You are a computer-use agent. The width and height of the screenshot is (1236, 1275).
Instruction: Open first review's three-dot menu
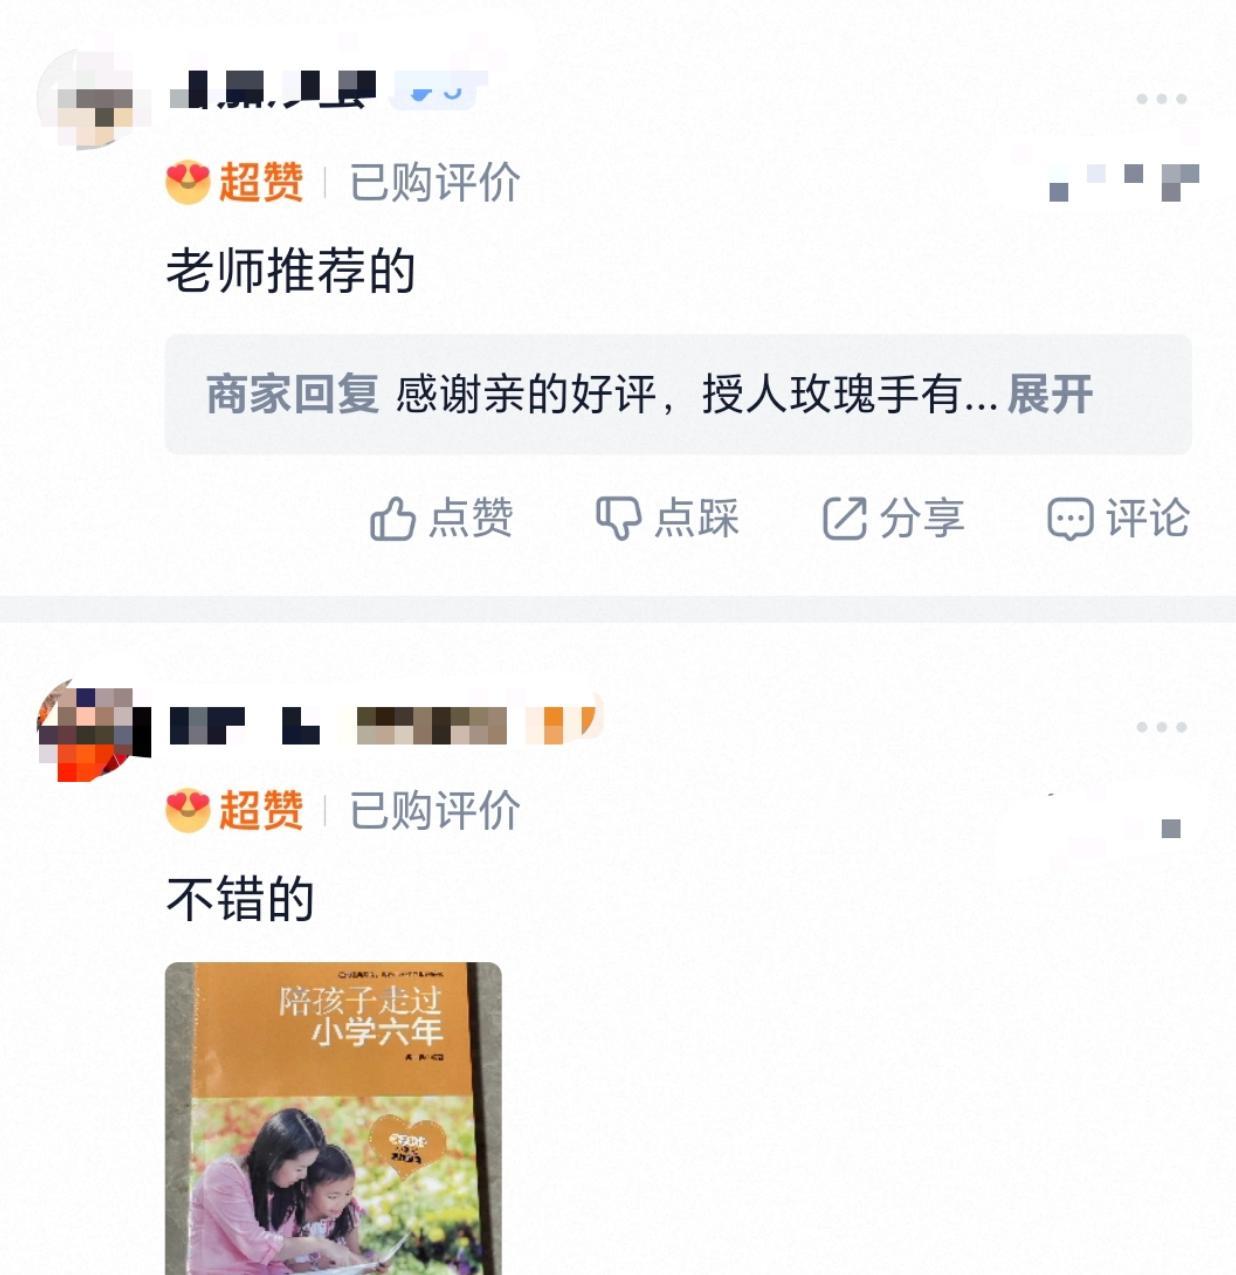click(1161, 98)
